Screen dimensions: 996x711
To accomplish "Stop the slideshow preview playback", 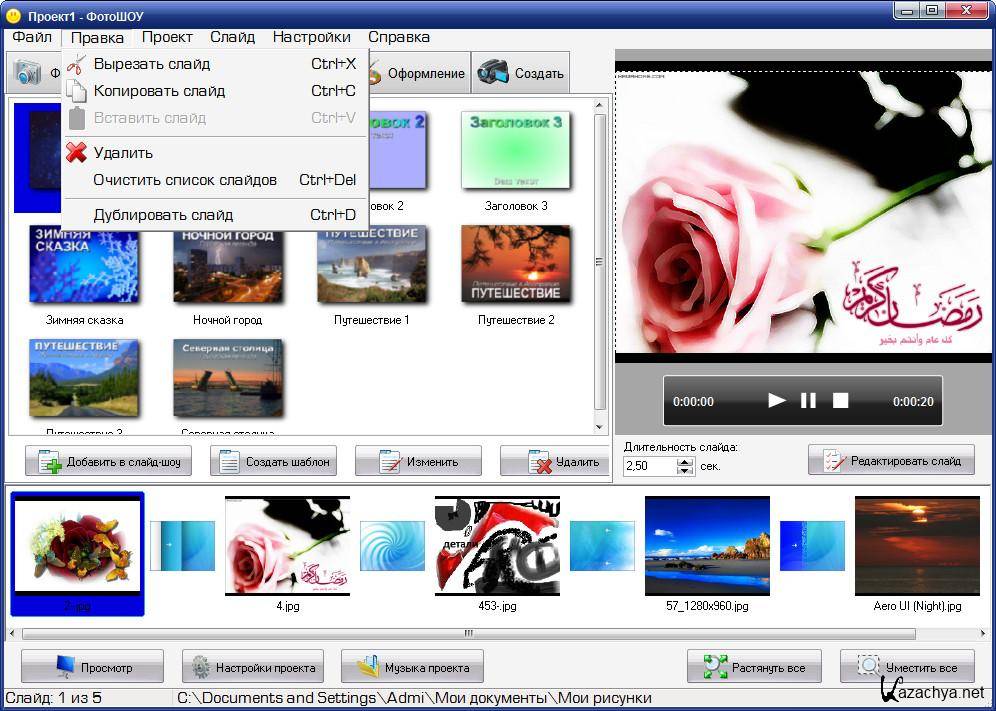I will coord(840,401).
